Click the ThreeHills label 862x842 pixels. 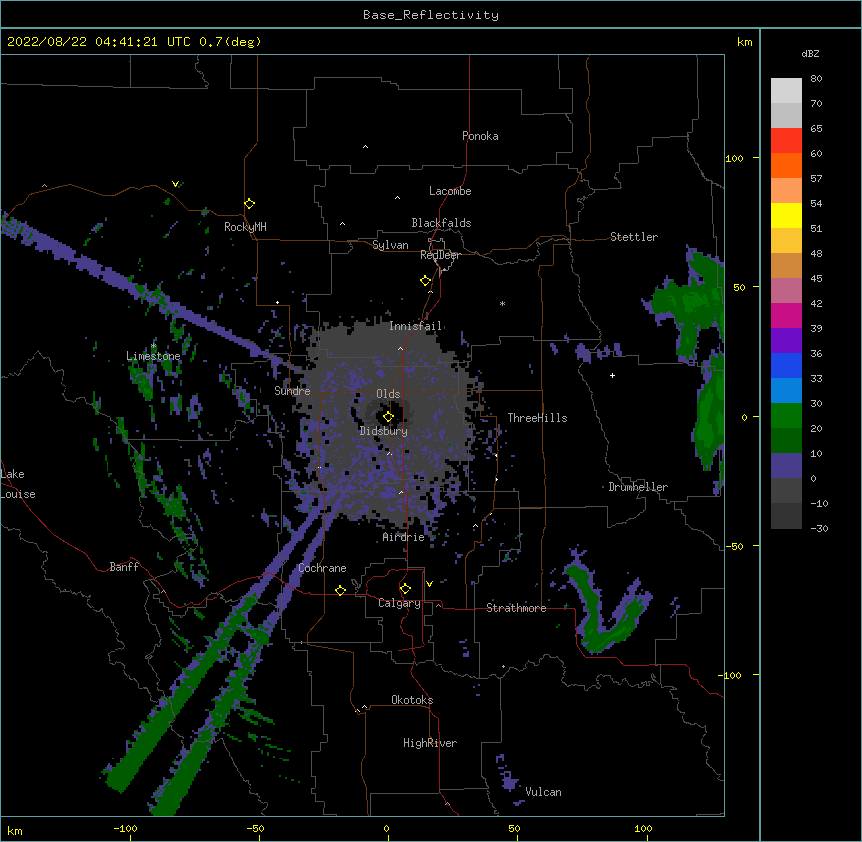537,418
